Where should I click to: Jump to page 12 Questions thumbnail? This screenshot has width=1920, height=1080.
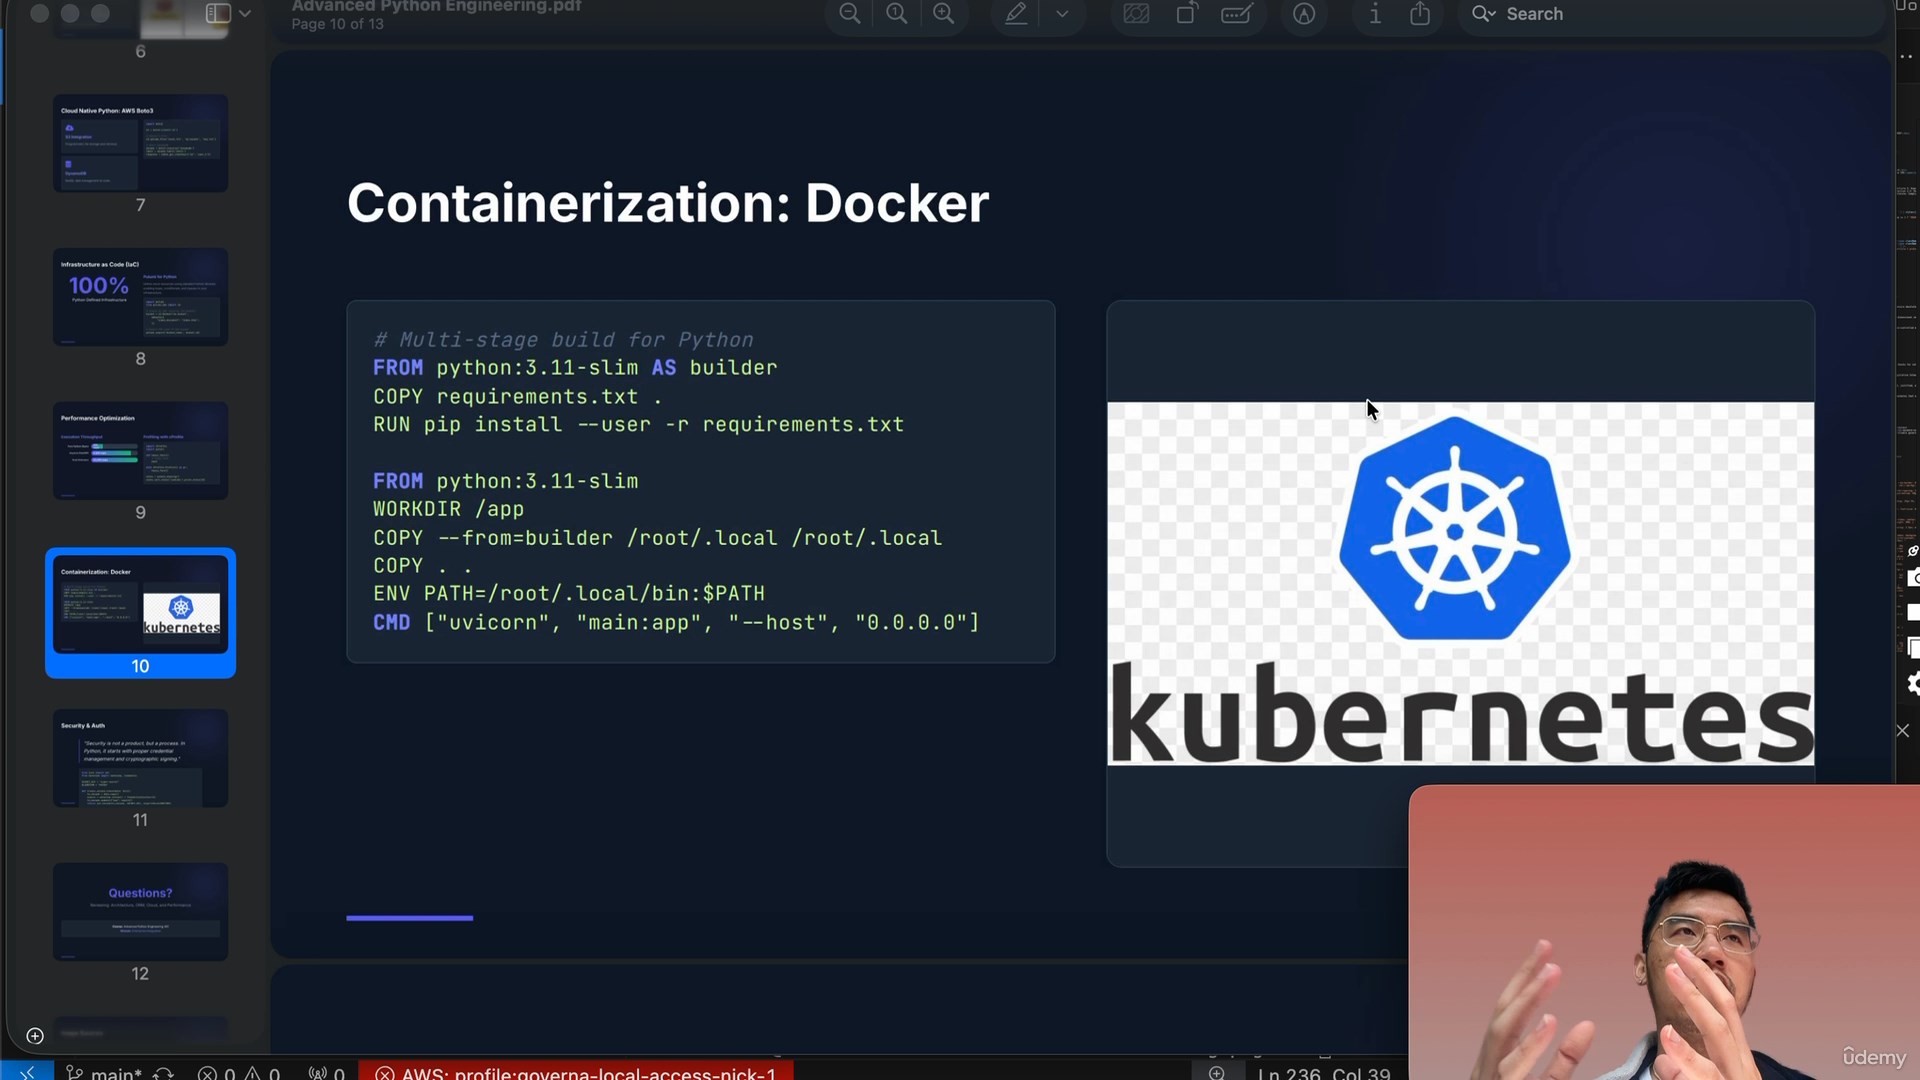point(140,912)
